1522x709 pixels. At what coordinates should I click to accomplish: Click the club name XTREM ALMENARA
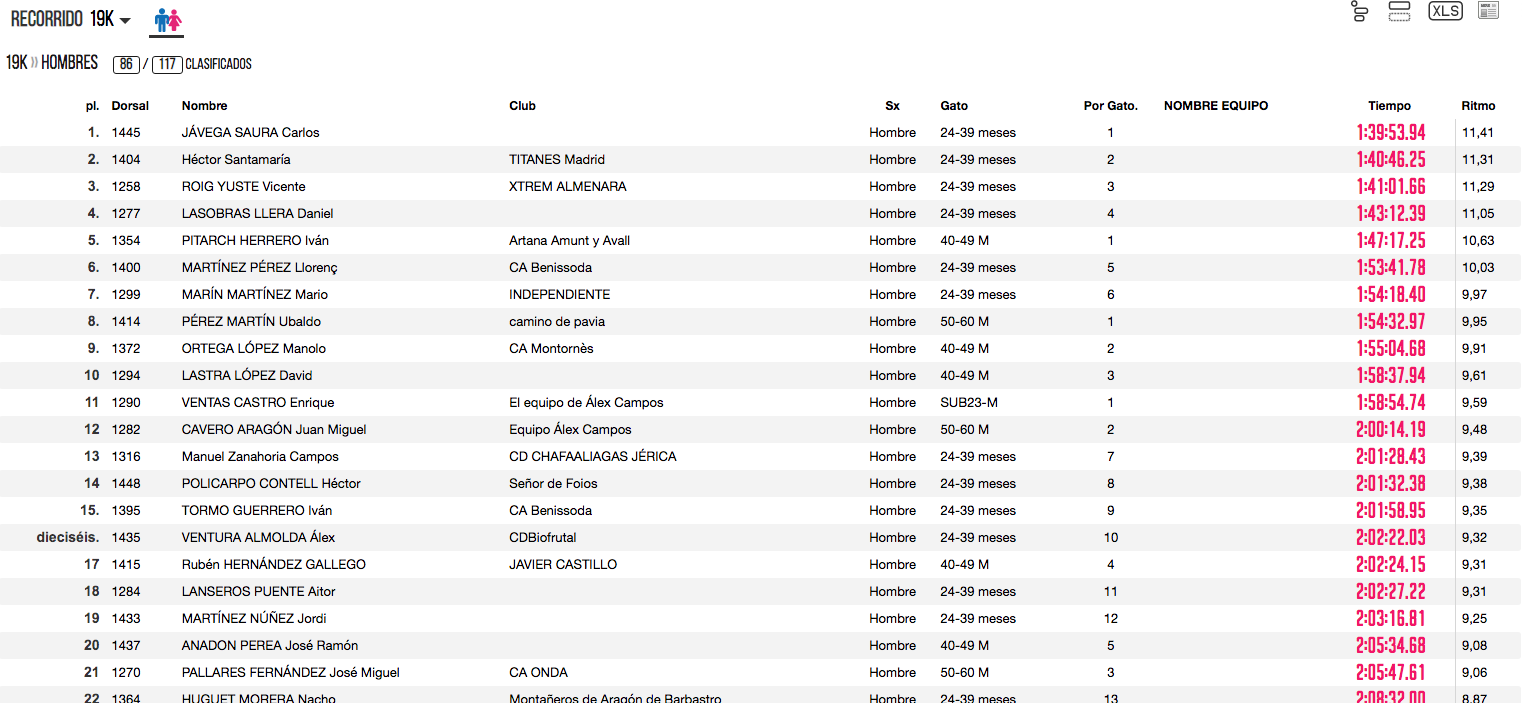coord(567,187)
